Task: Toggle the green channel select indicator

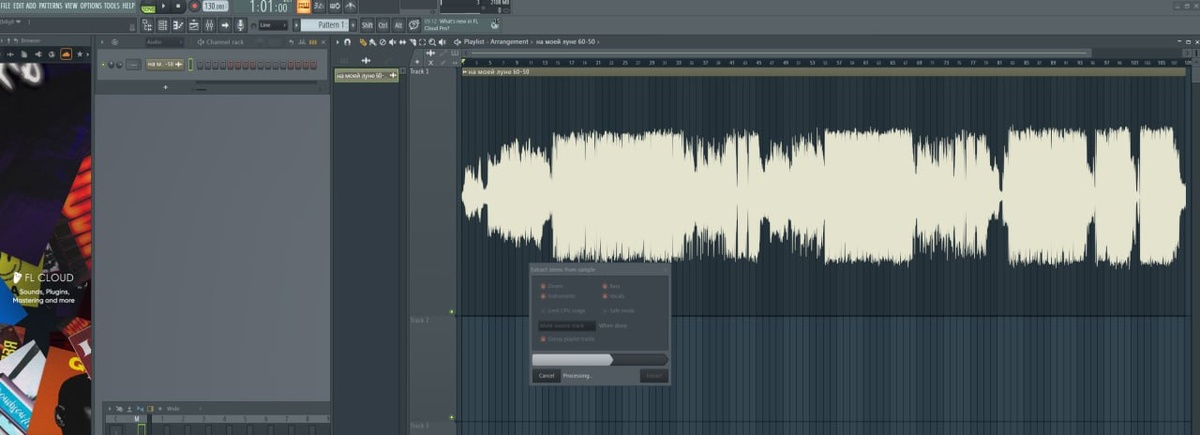Action: (191, 65)
